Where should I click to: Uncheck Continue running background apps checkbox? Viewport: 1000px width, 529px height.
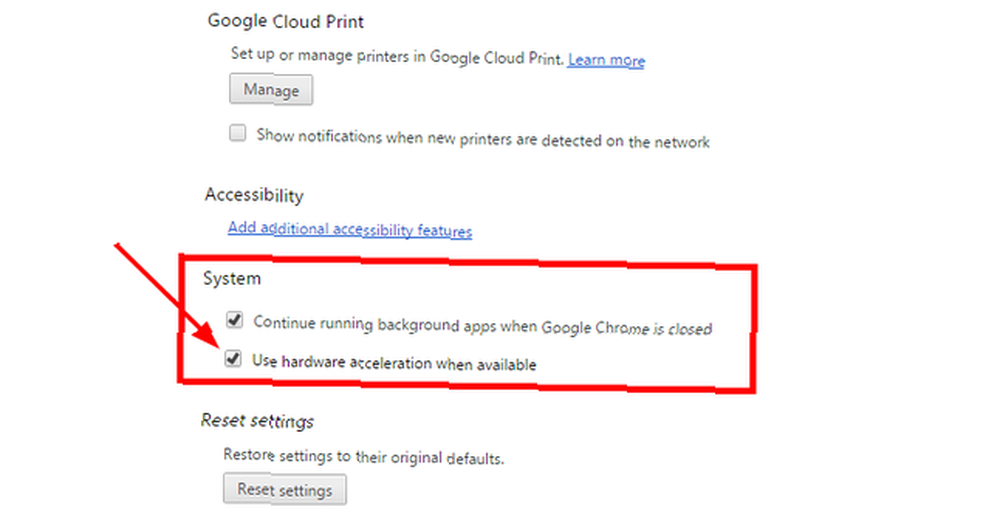(x=235, y=319)
